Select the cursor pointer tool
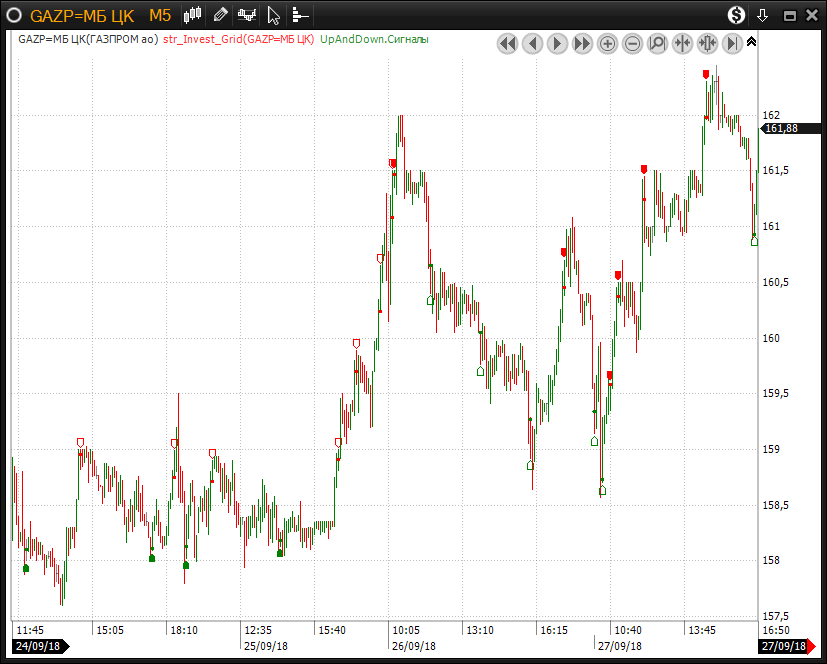 tap(274, 15)
